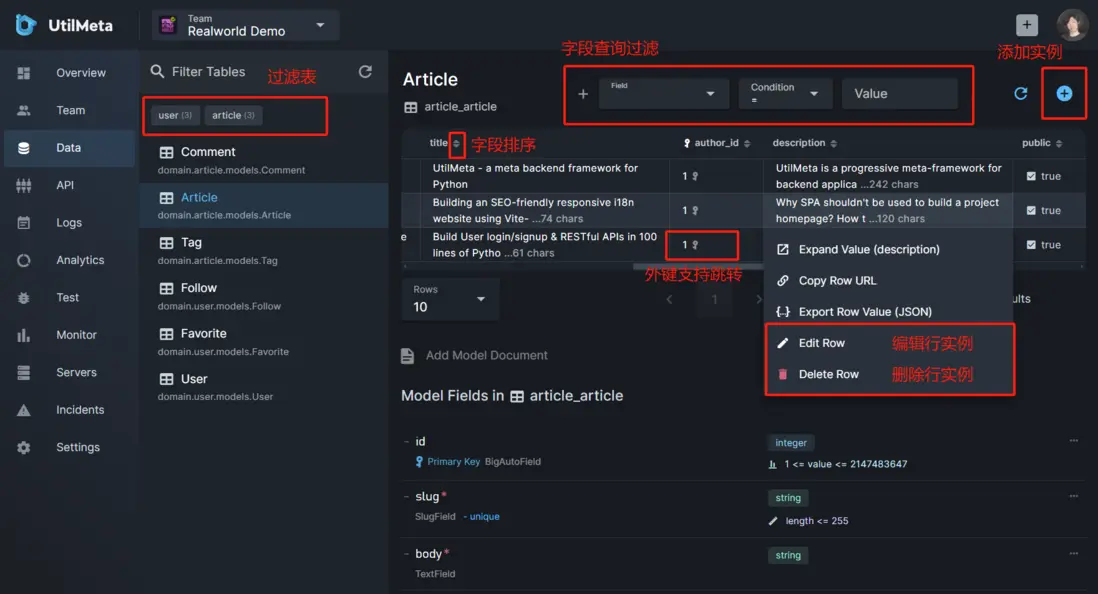Viewport: 1098px width, 594px height.
Task: Select the article (3) filter chip
Action: click(x=233, y=115)
